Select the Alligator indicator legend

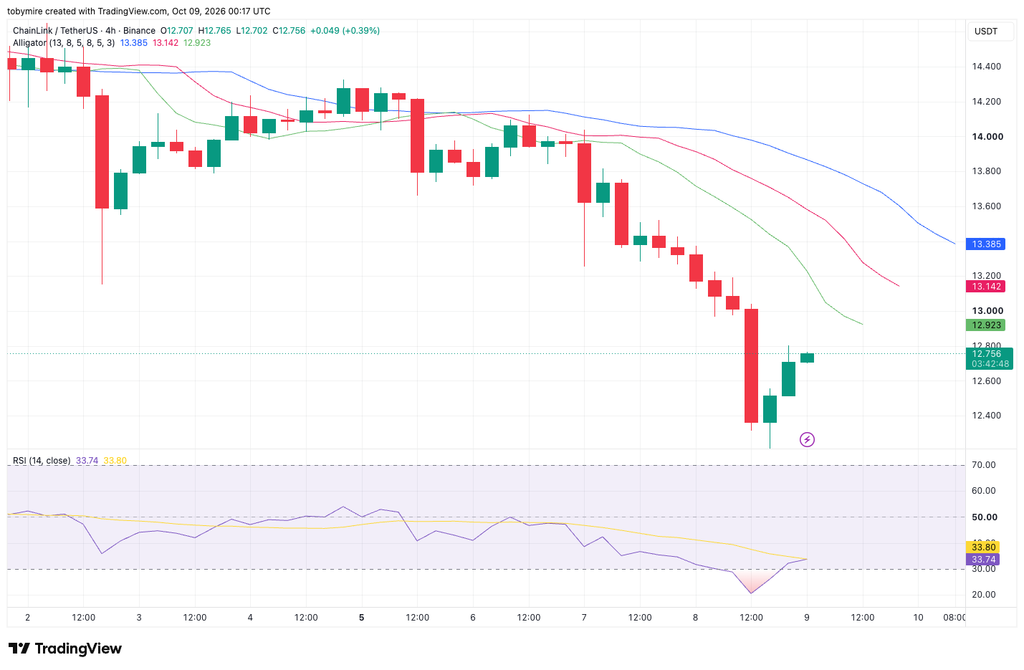pos(63,42)
